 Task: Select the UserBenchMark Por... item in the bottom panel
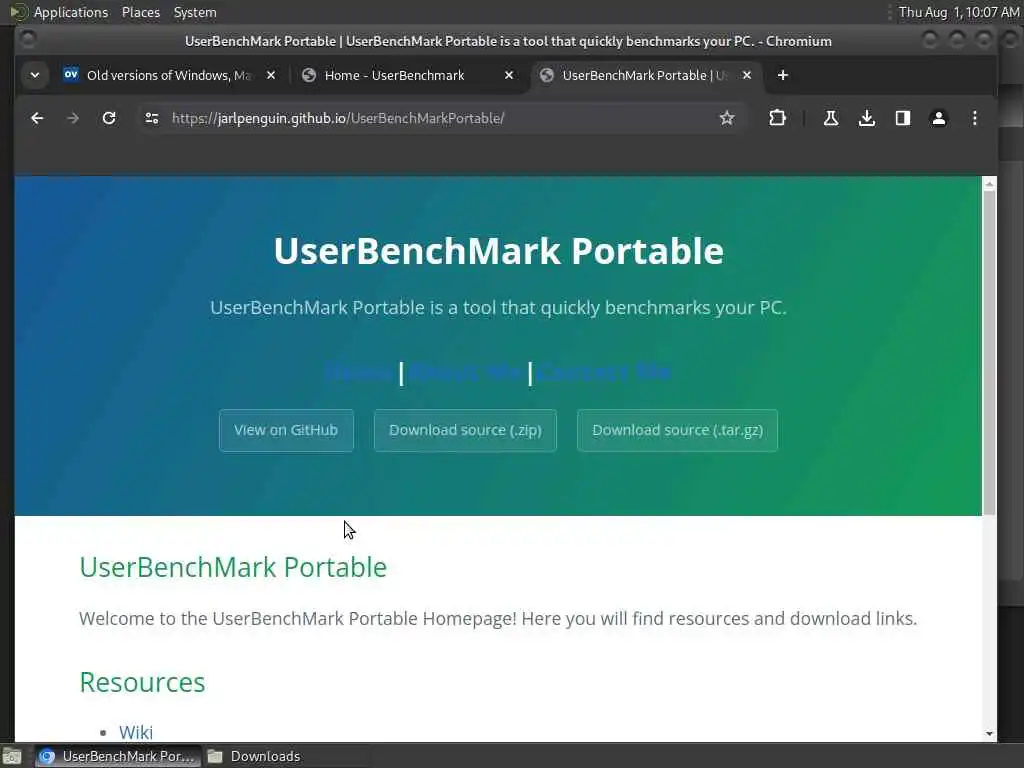[118, 756]
